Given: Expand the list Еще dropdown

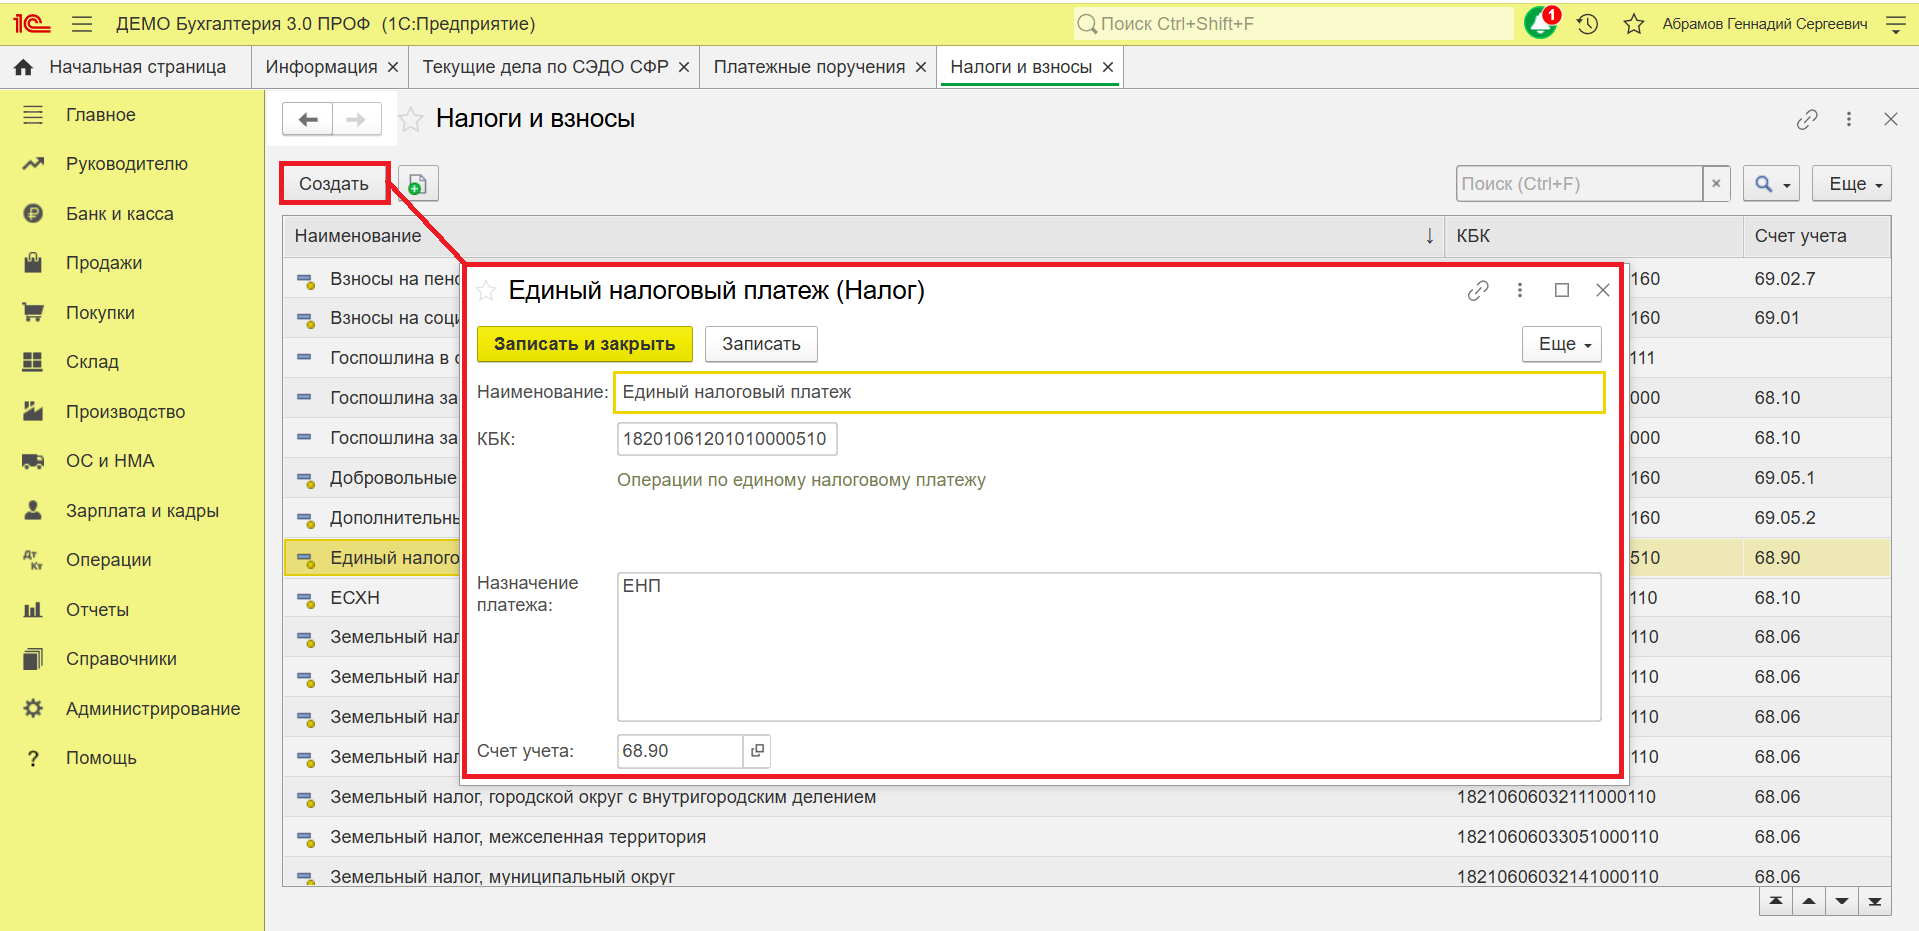Looking at the screenshot, I should [1852, 184].
